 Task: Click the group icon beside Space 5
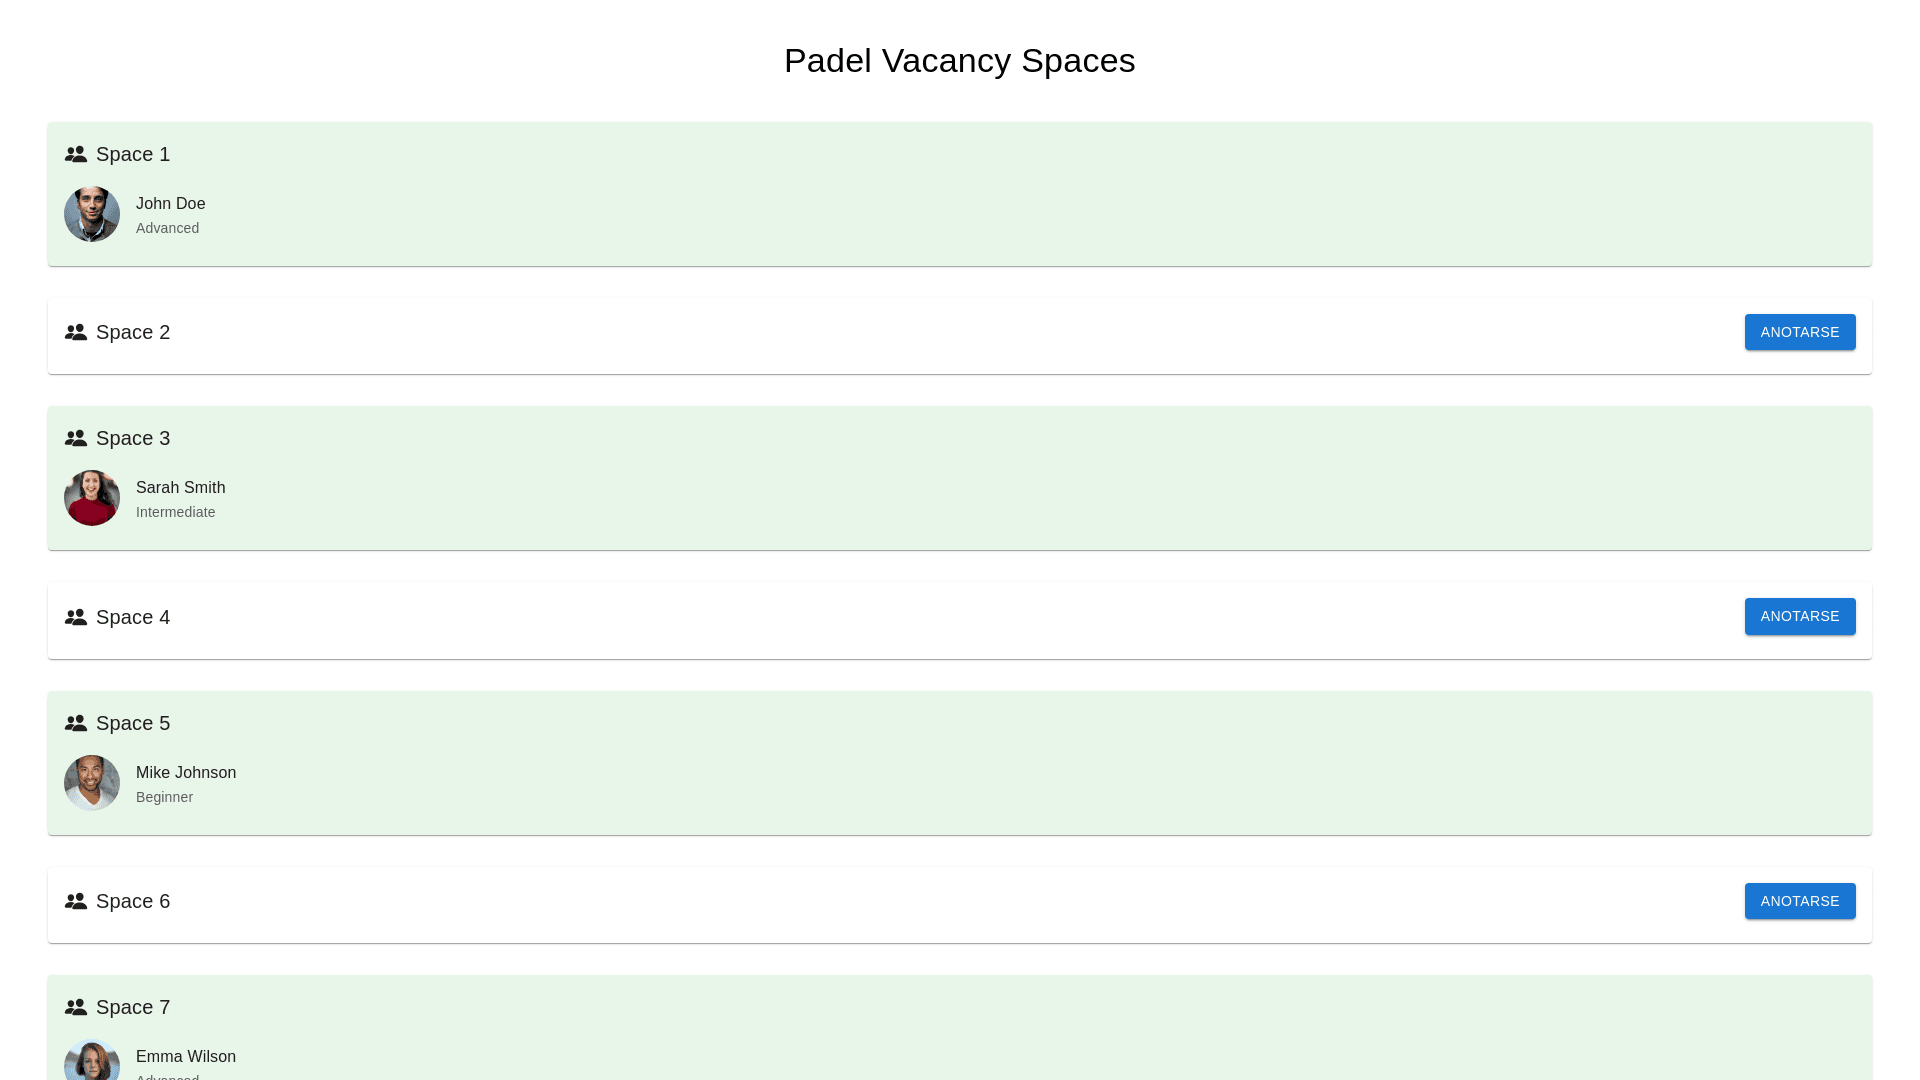click(x=76, y=723)
